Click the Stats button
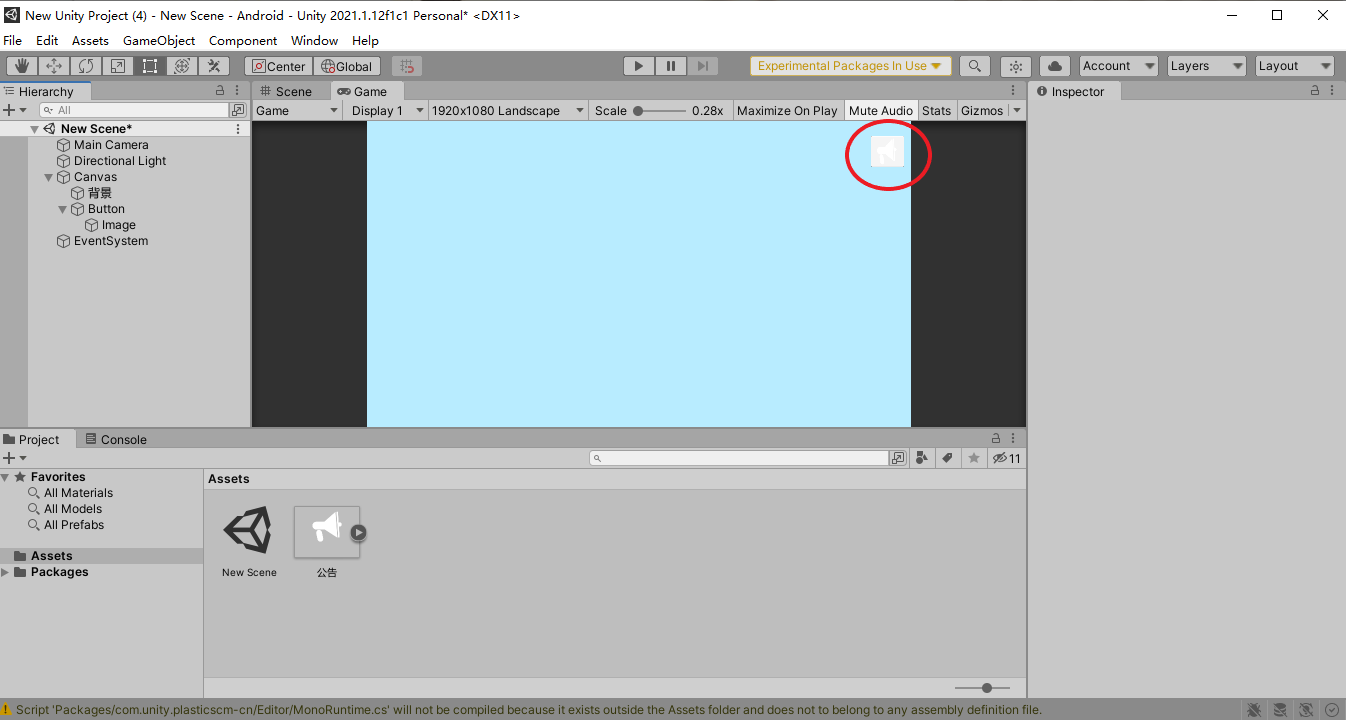 click(x=936, y=111)
